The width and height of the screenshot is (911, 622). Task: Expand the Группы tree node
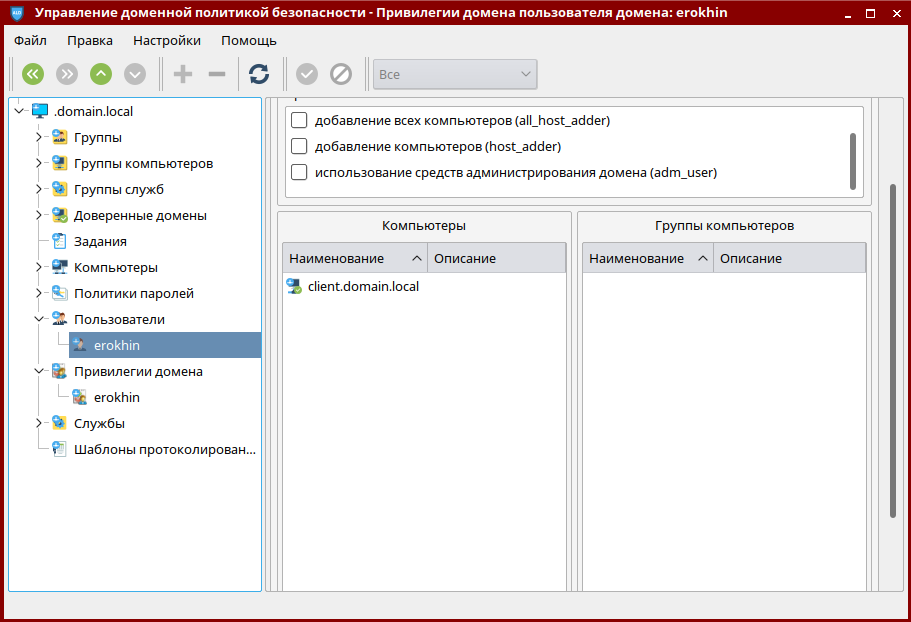tap(39, 137)
